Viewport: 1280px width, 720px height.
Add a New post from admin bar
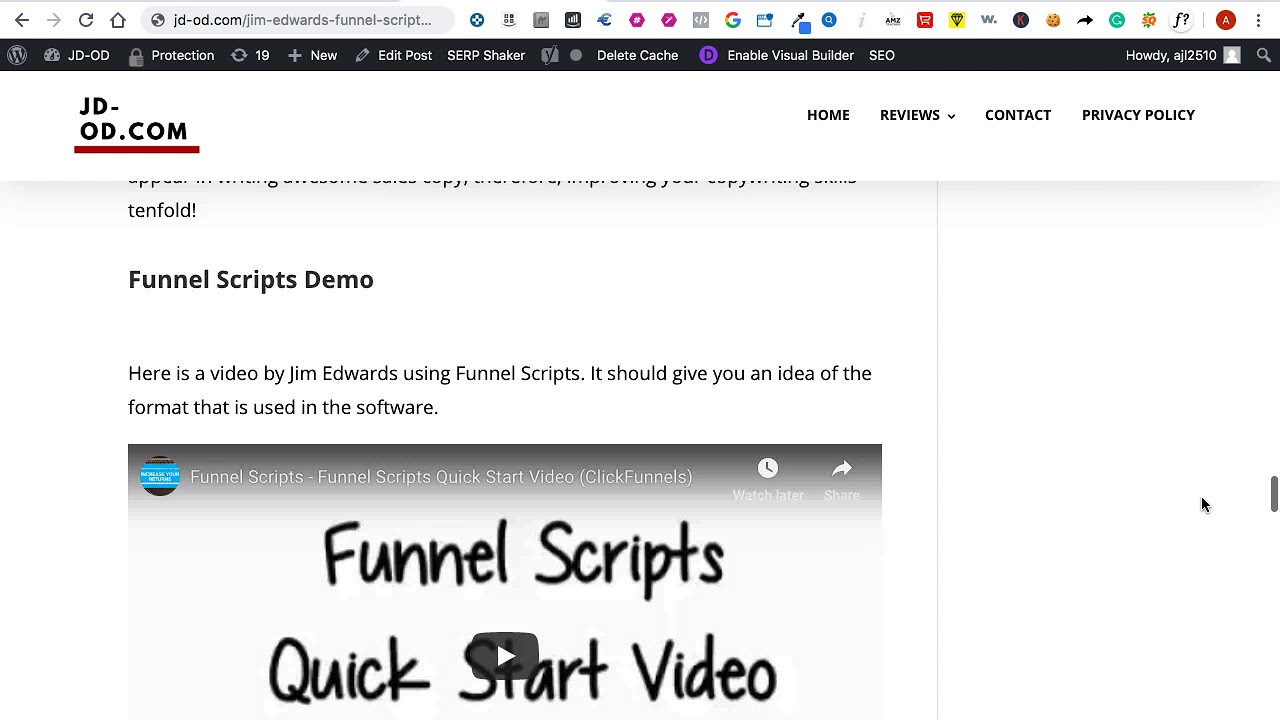(312, 55)
